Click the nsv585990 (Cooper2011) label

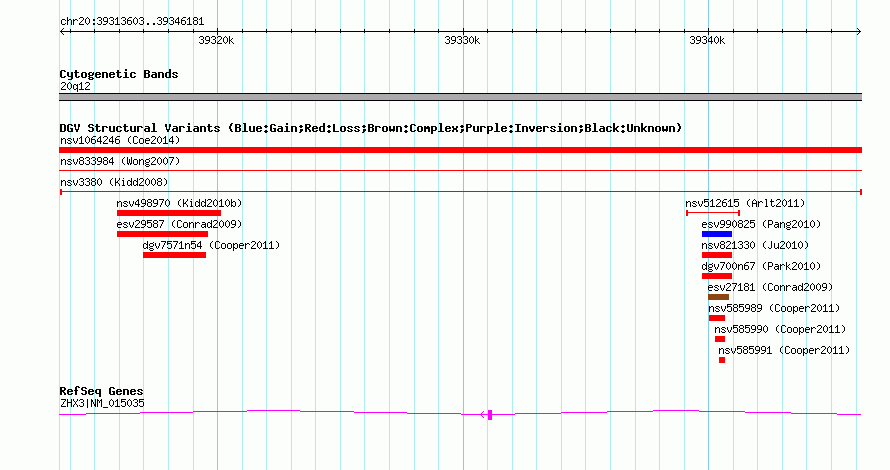click(x=780, y=329)
